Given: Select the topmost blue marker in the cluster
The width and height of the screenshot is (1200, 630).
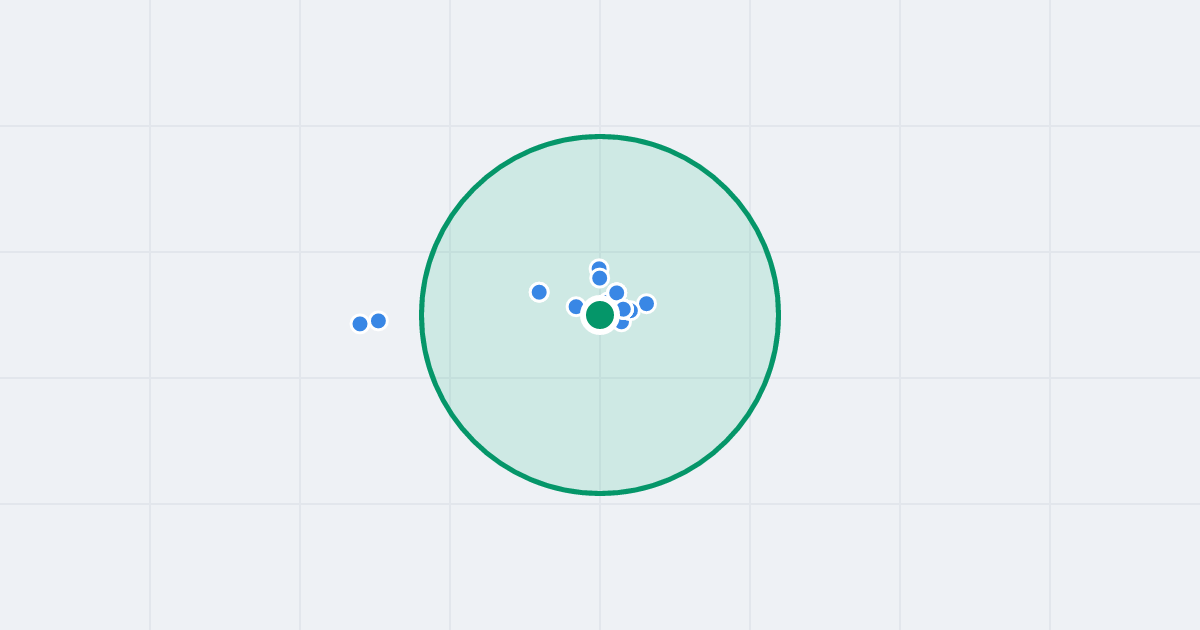Looking at the screenshot, I should [599, 267].
